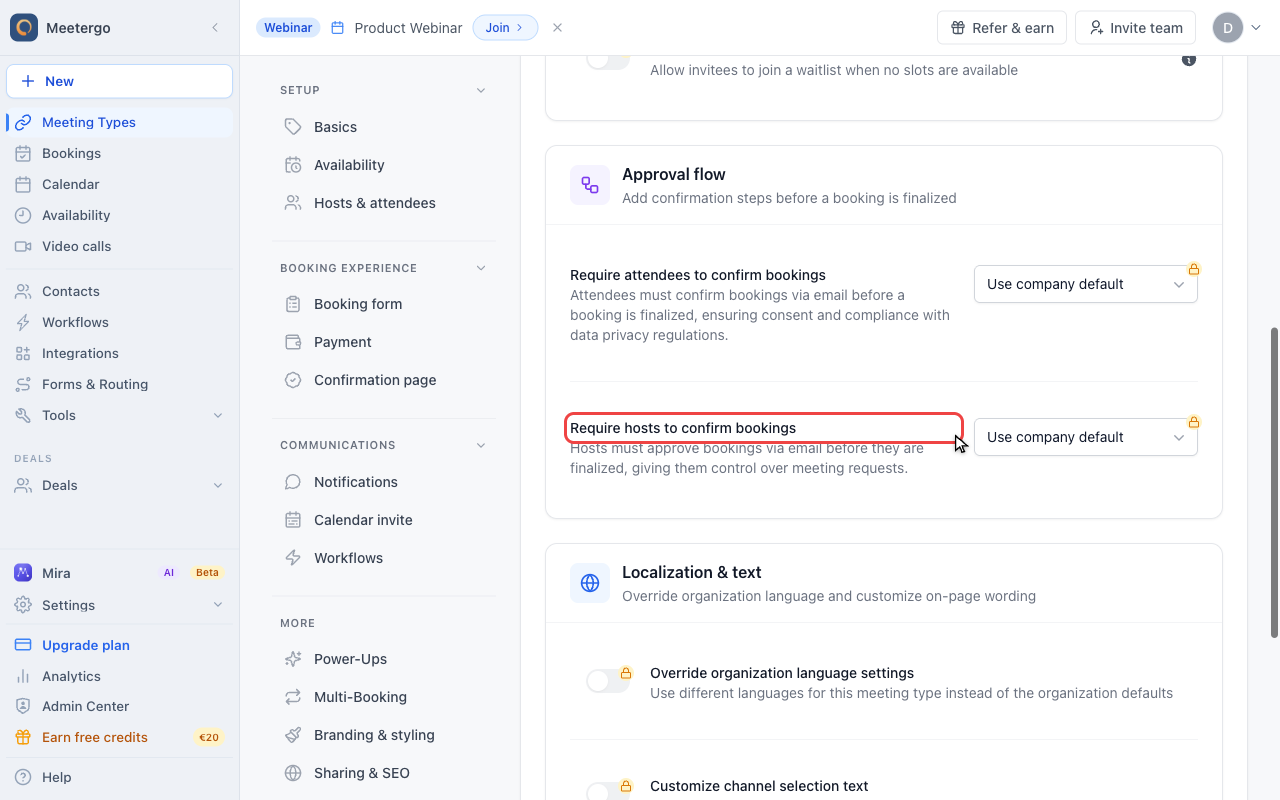Image resolution: width=1280 pixels, height=800 pixels.
Task: Click Refer & earn button
Action: (1002, 27)
